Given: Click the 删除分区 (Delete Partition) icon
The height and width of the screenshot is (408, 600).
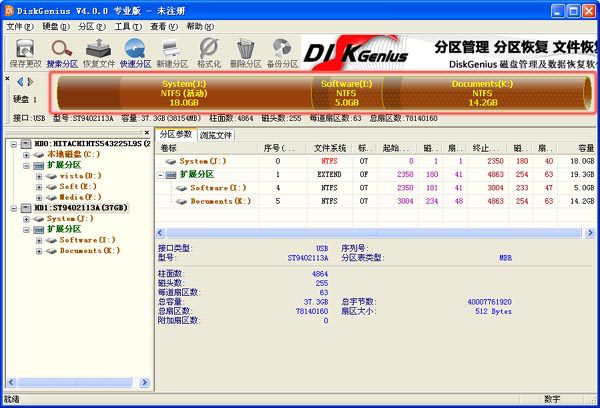Looking at the screenshot, I should (246, 52).
